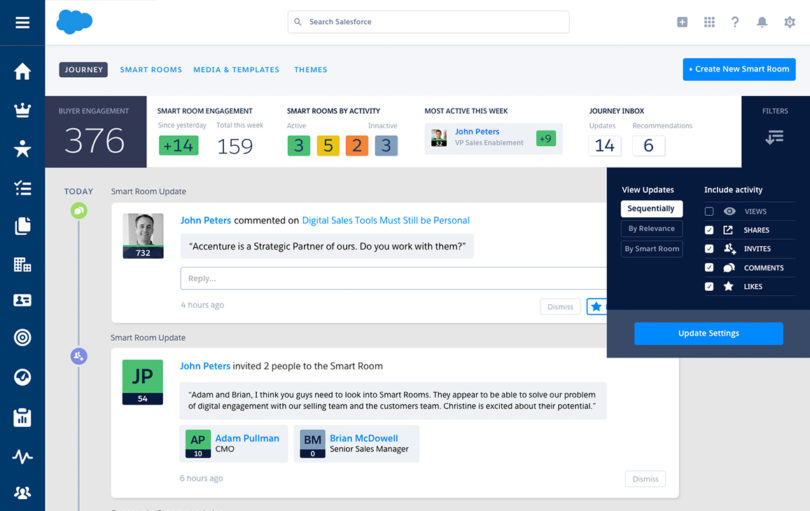The height and width of the screenshot is (511, 810).
Task: Open the files/documents icon in the sidebar
Action: click(22, 226)
